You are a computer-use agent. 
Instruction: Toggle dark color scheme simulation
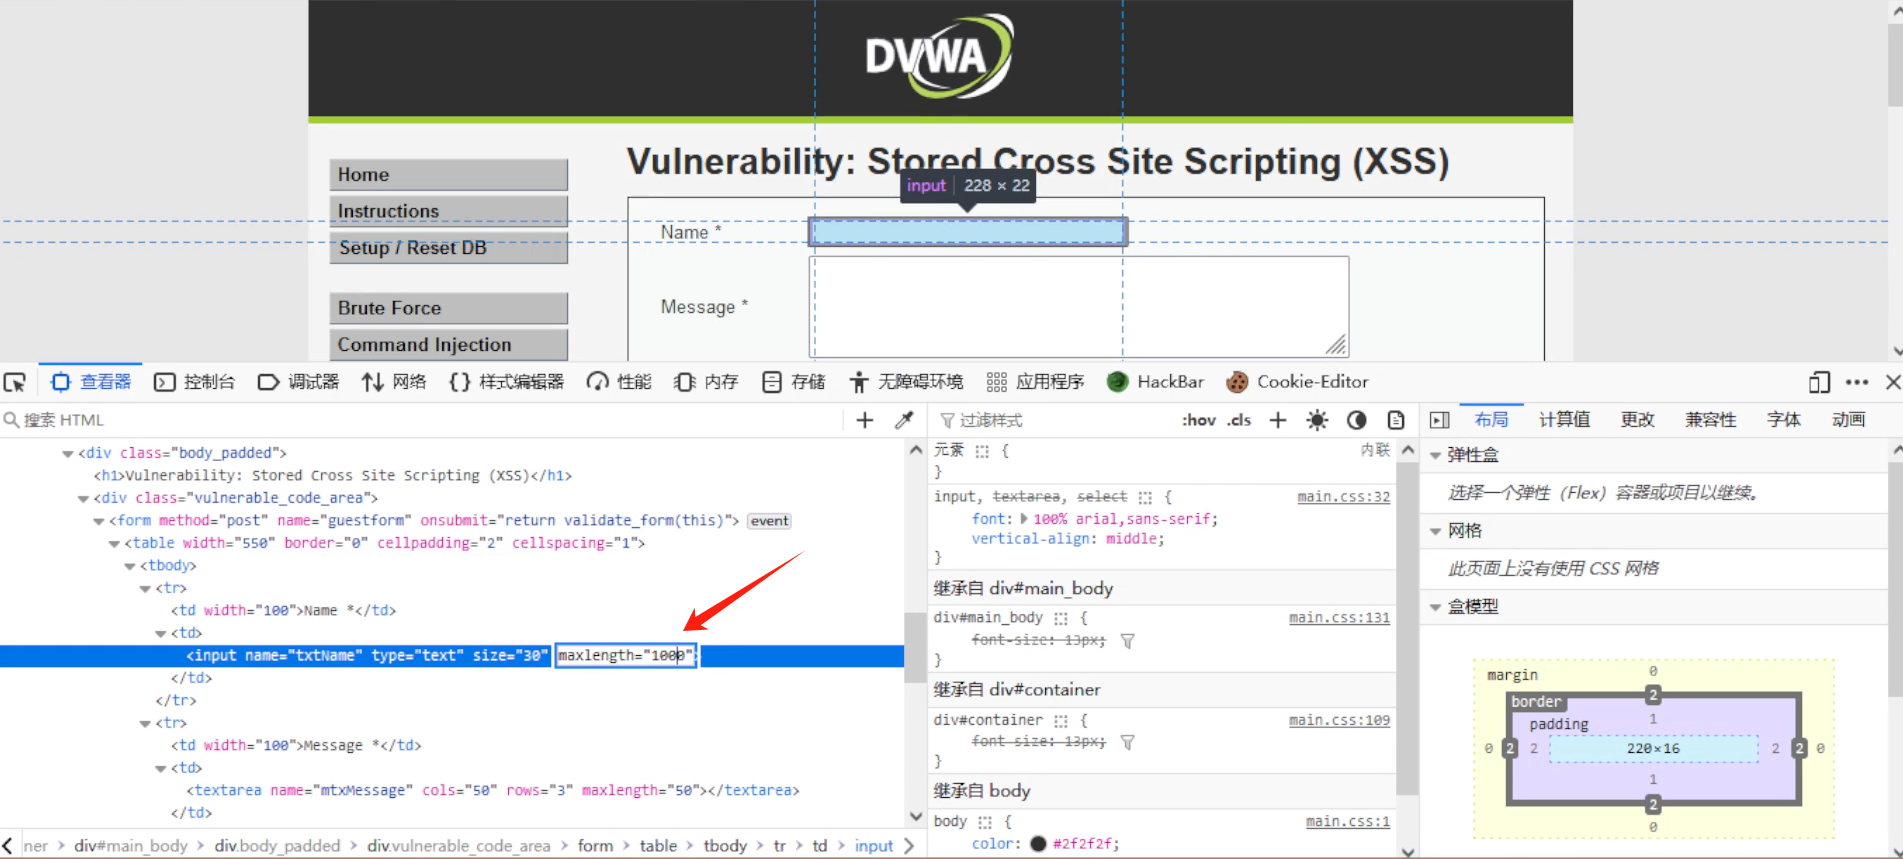coord(1357,420)
